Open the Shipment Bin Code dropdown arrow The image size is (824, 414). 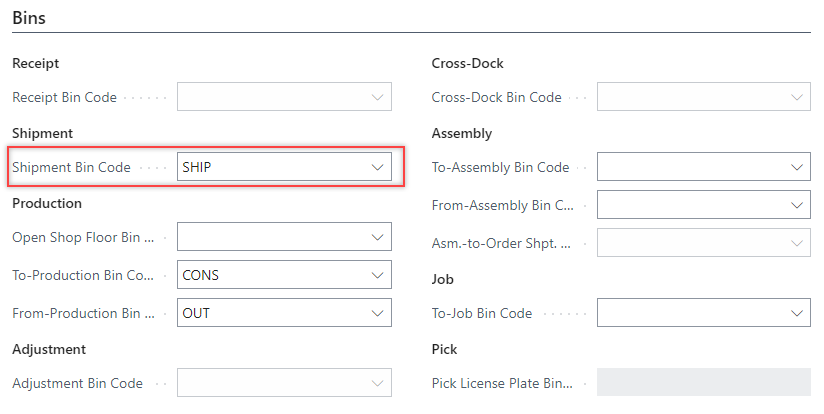(x=377, y=168)
